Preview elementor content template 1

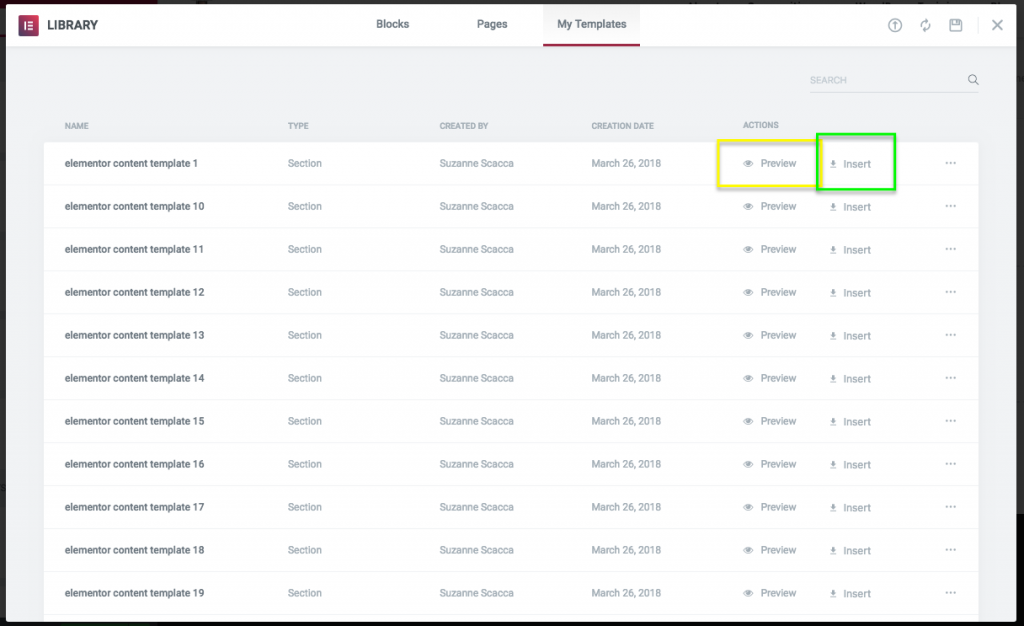pos(770,163)
